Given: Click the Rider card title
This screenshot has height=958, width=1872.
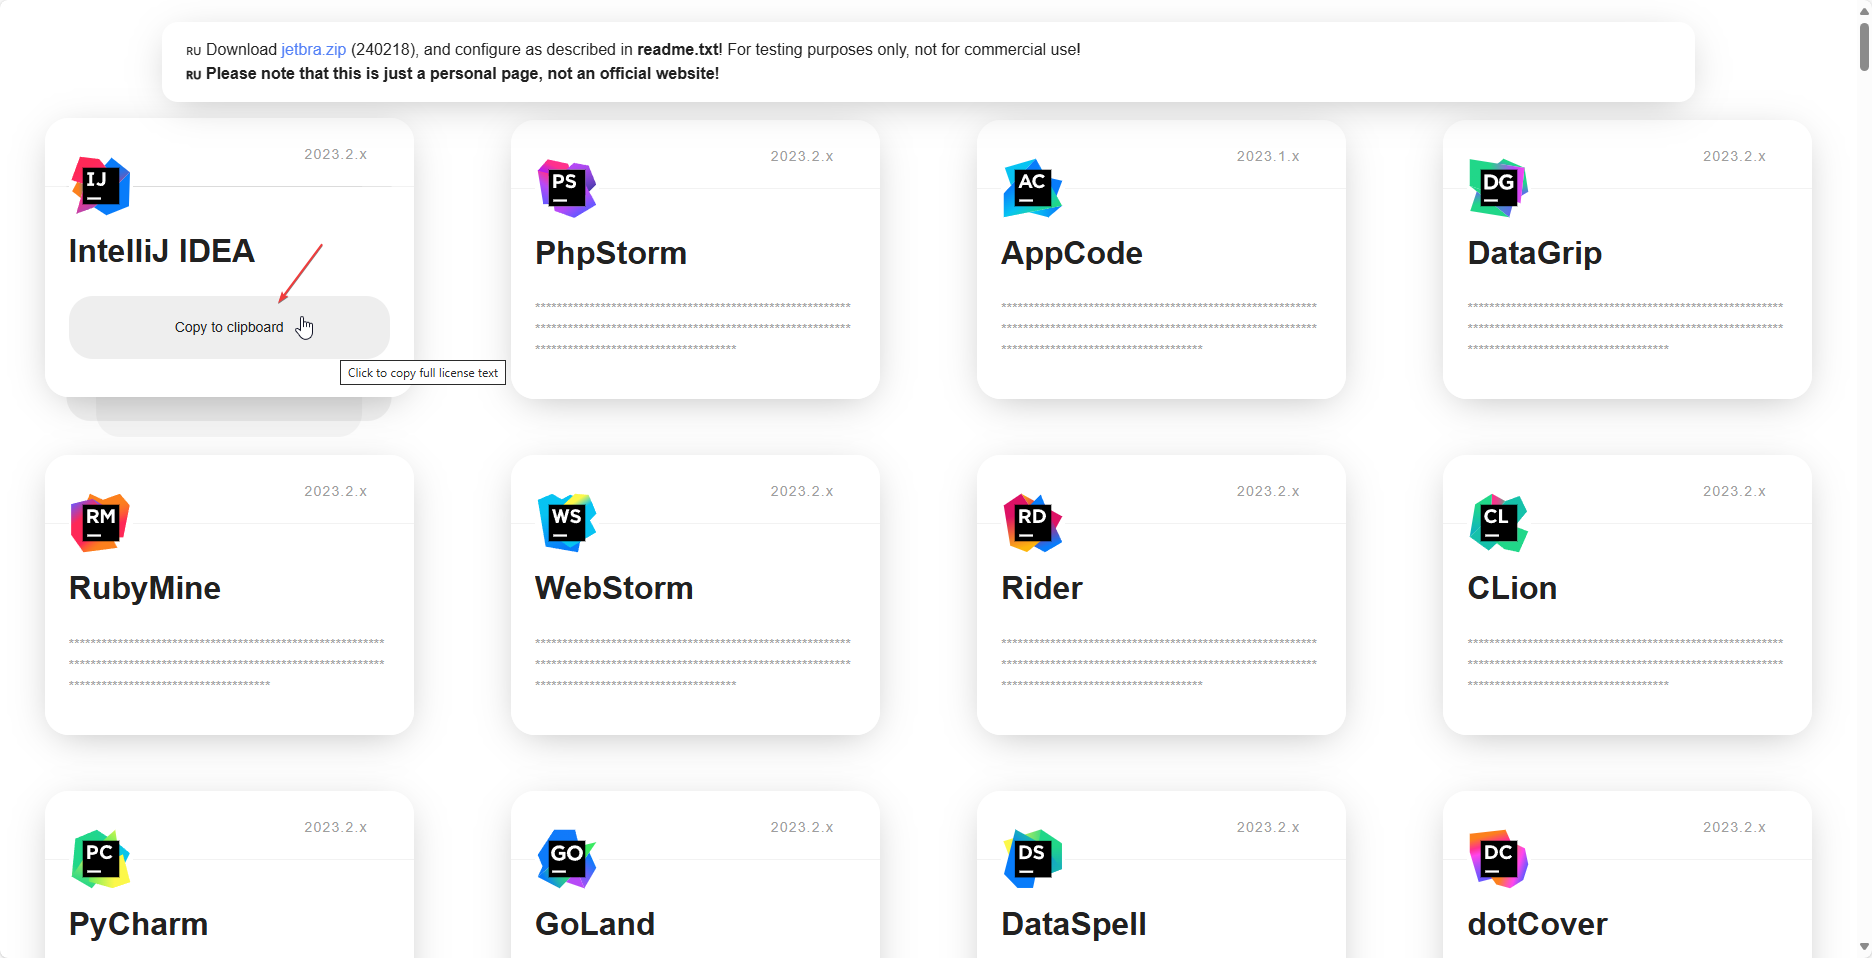Looking at the screenshot, I should (1042, 588).
